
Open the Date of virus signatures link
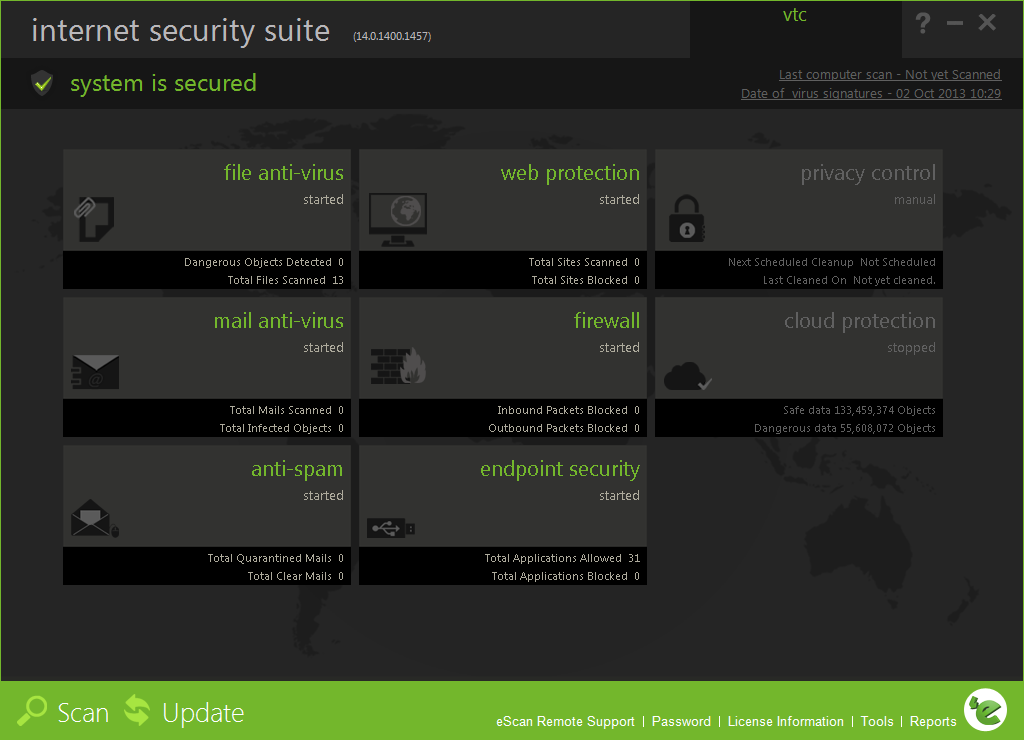tap(870, 93)
